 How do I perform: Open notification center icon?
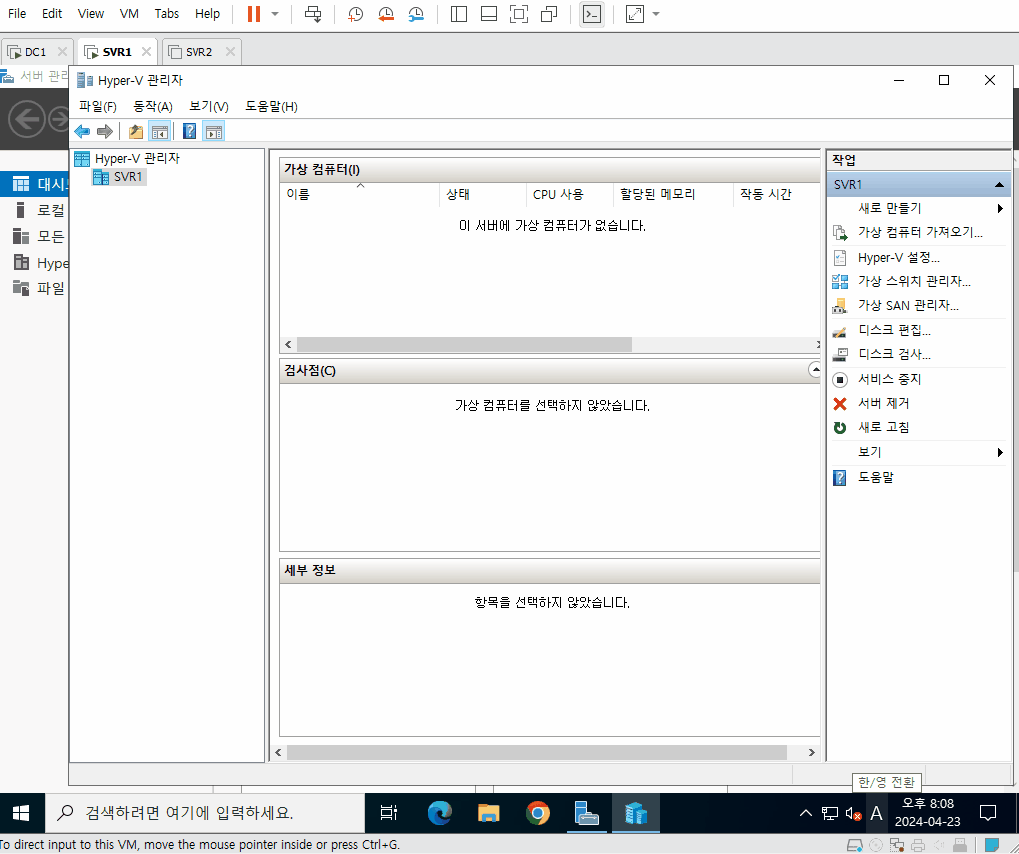pyautogui.click(x=988, y=813)
